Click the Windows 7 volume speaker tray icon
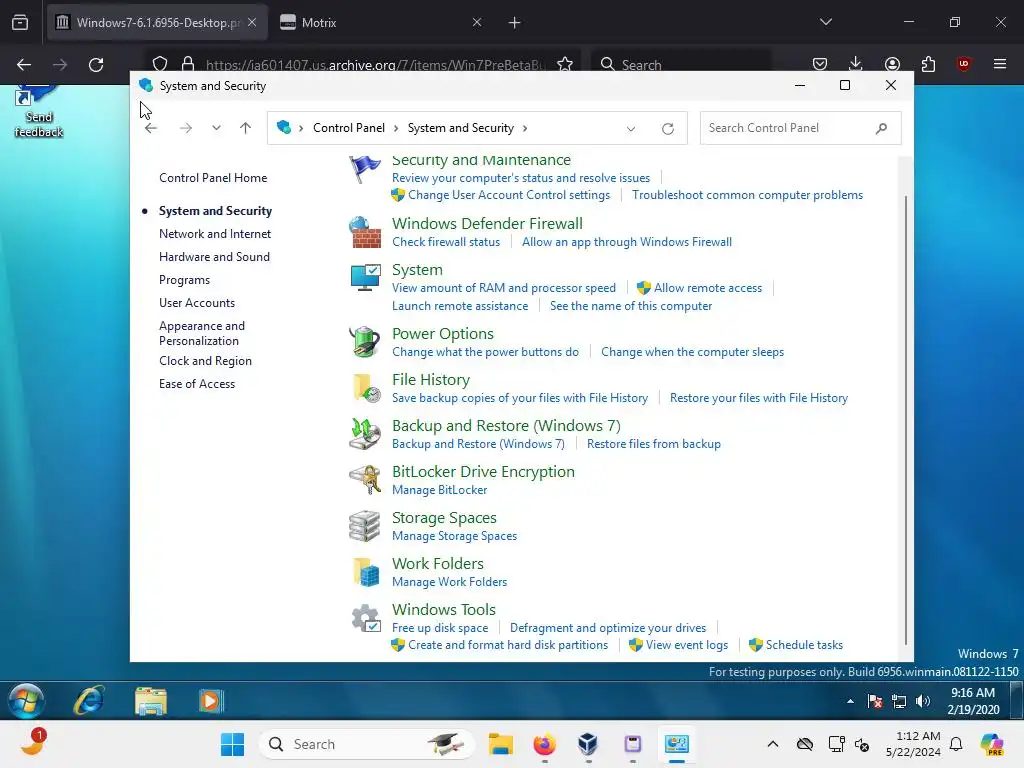 (923, 701)
